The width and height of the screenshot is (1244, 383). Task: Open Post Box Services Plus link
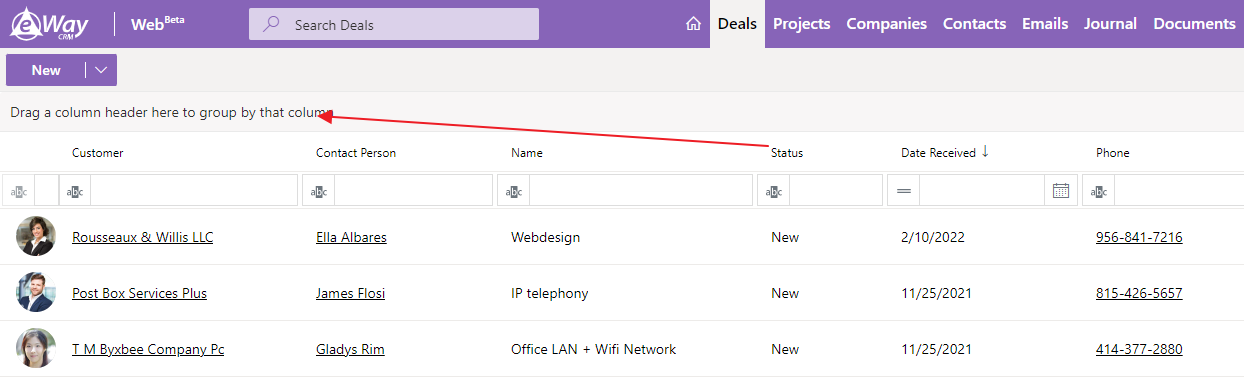coord(139,293)
